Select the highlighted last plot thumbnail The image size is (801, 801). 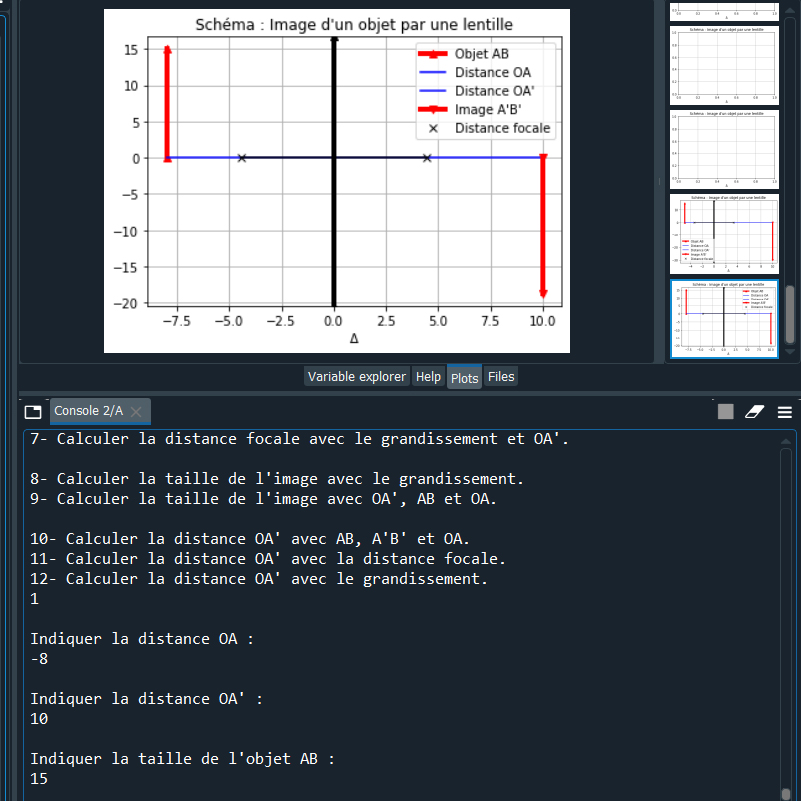[x=723, y=318]
